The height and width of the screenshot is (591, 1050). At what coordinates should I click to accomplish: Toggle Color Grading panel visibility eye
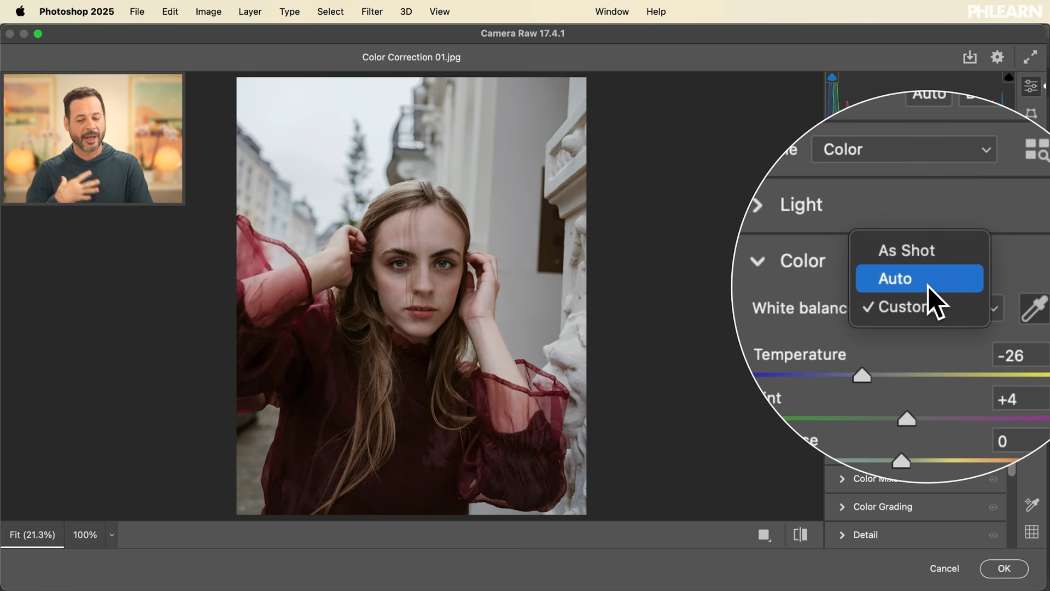pos(993,507)
